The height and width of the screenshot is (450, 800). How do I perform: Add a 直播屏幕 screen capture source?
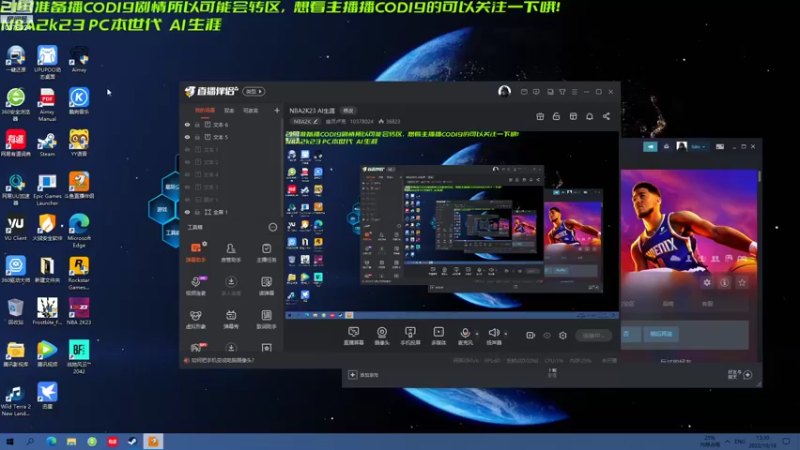coord(354,336)
